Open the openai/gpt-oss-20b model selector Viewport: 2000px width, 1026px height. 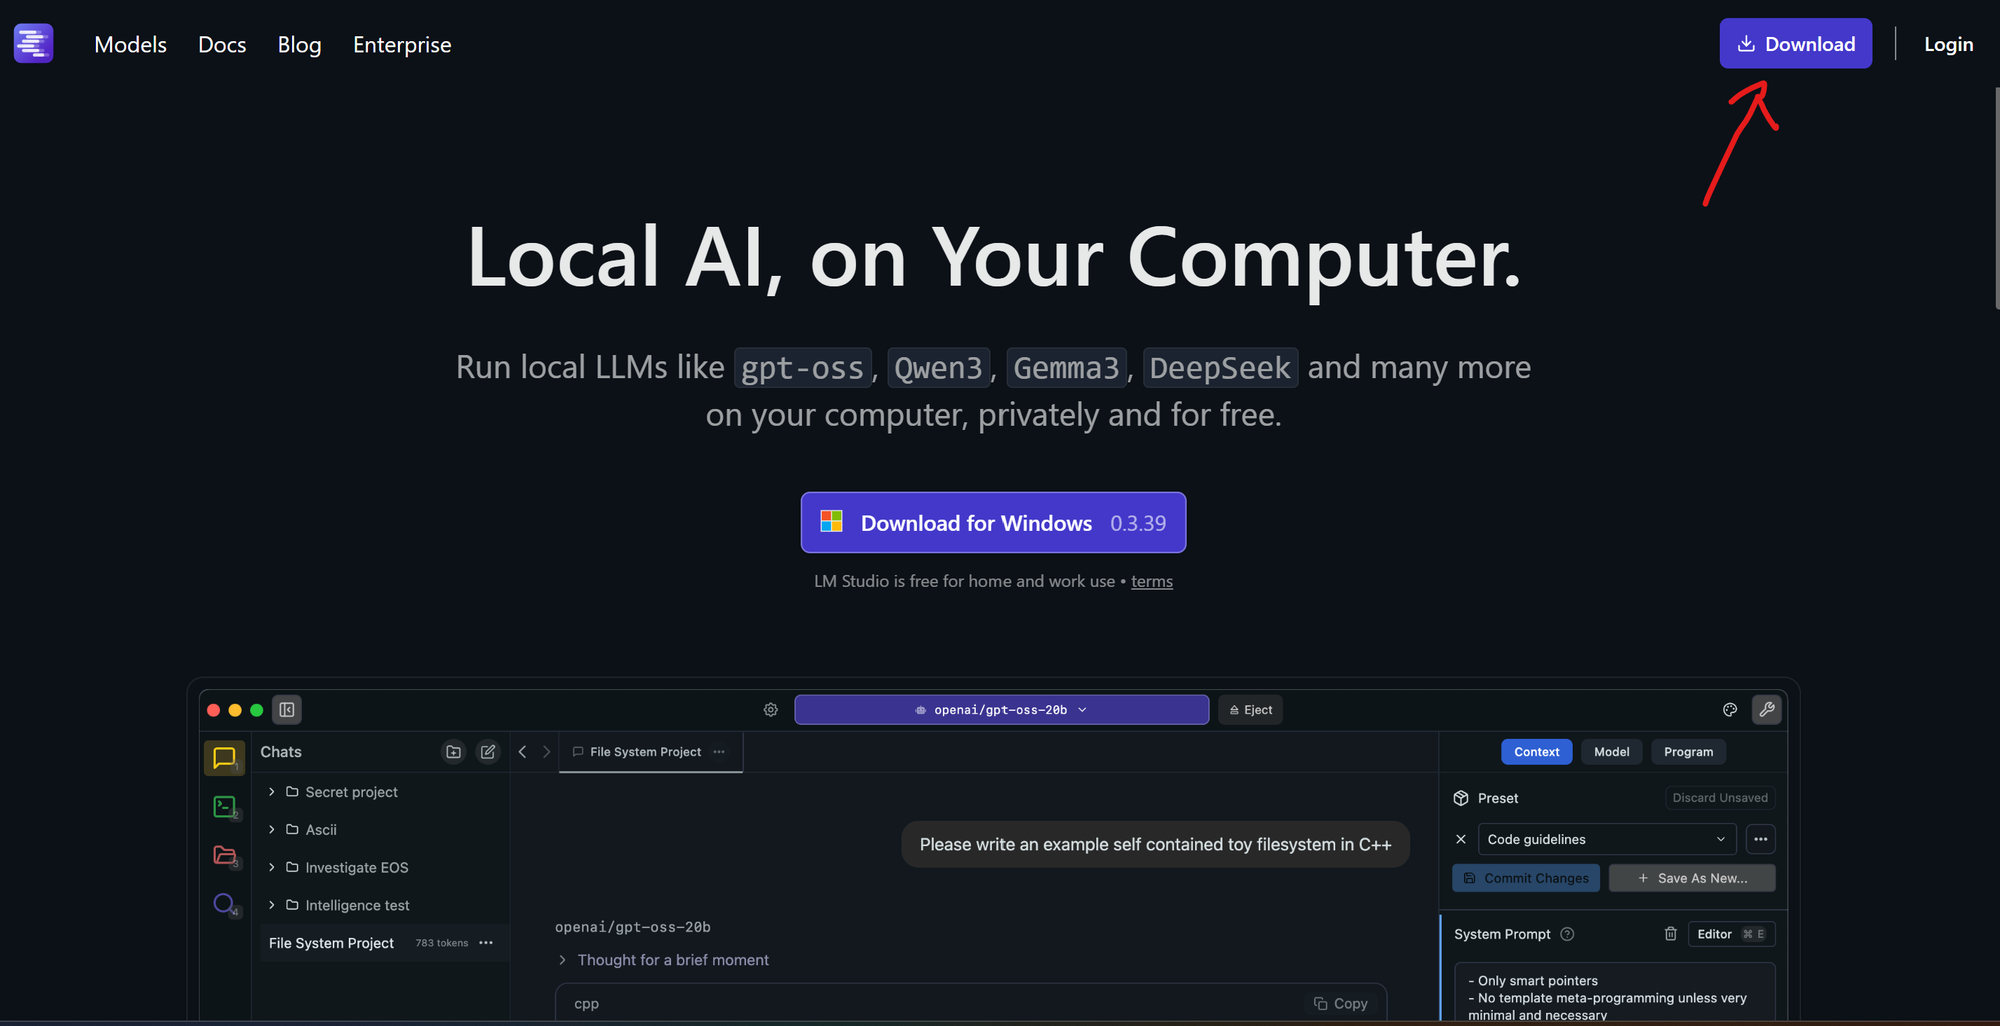pos(1001,710)
